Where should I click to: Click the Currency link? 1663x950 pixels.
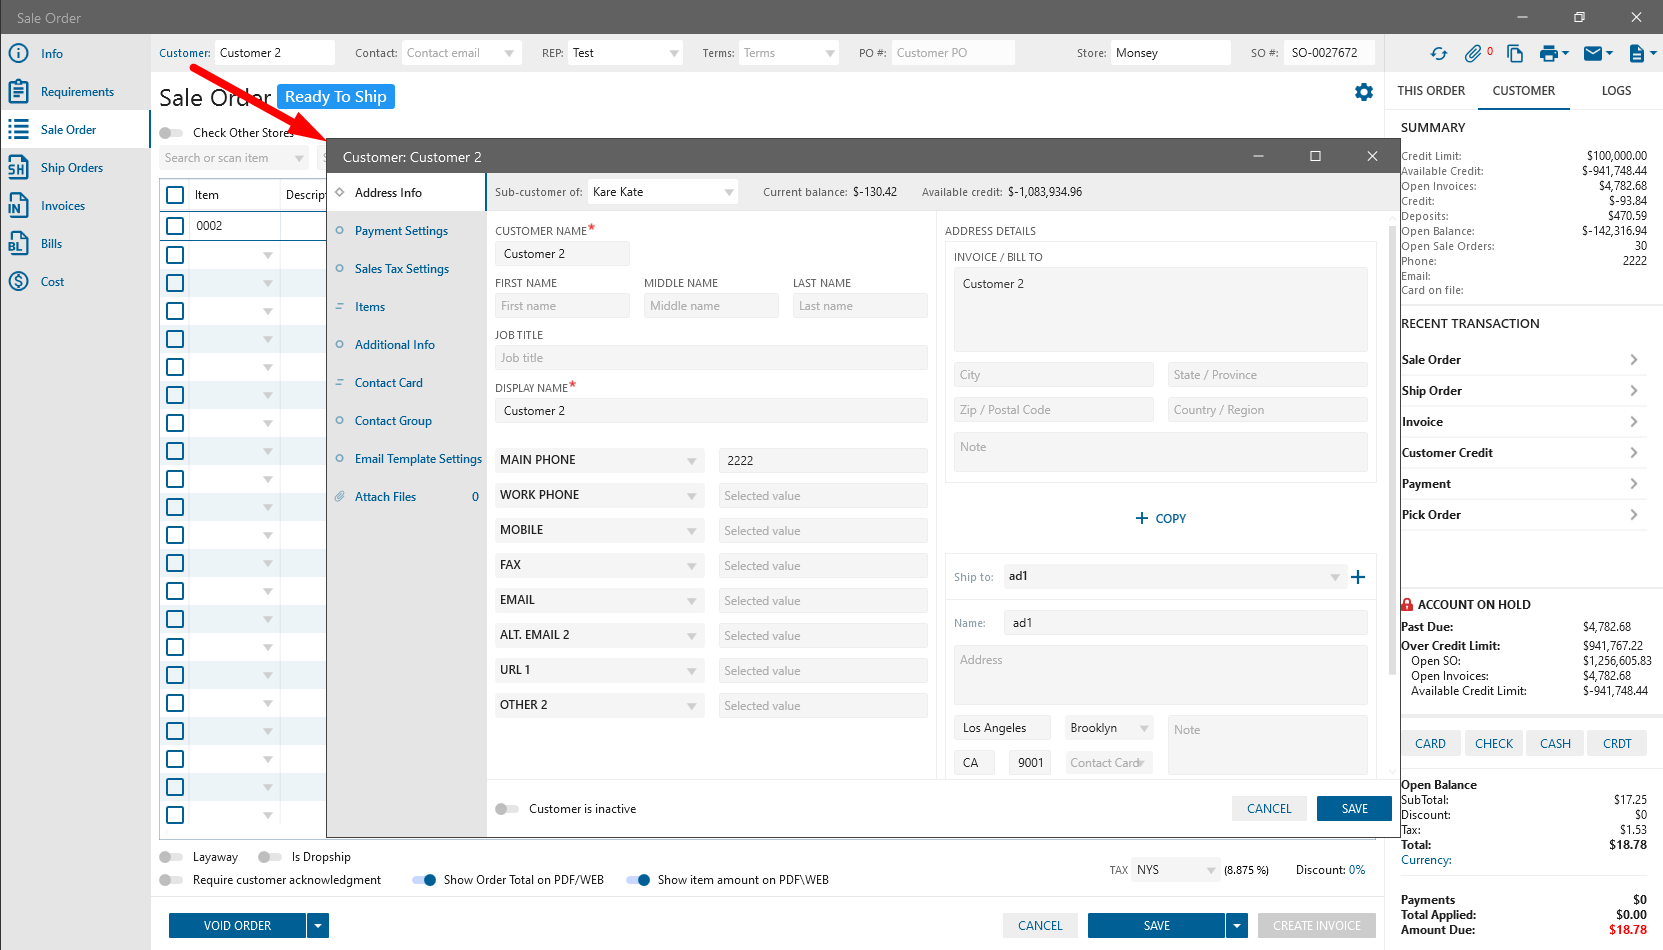click(1426, 860)
